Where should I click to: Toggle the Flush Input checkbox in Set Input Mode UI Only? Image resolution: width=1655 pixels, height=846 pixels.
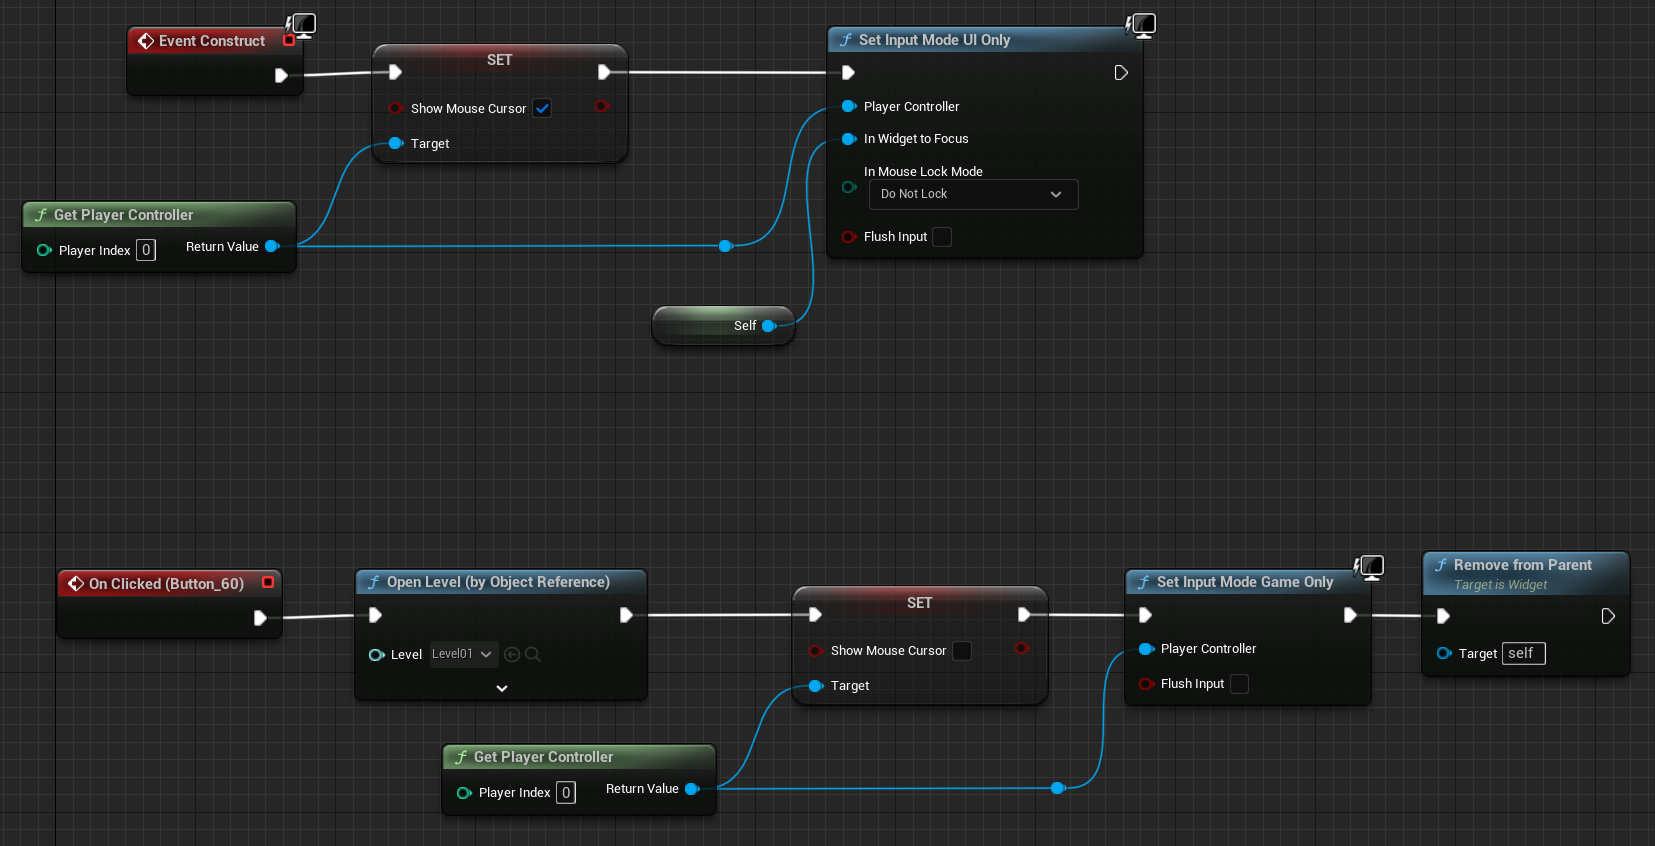point(942,237)
